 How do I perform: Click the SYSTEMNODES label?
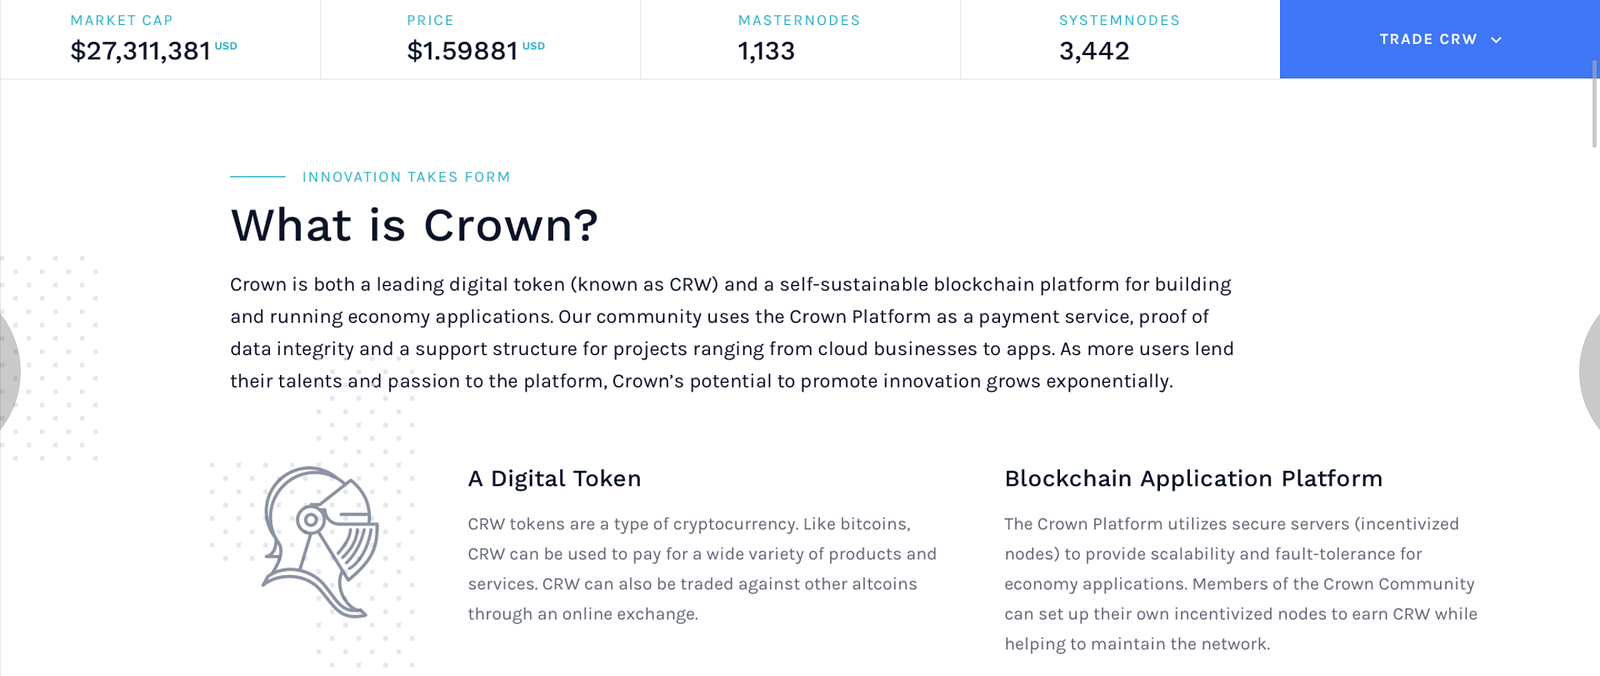click(x=1119, y=20)
